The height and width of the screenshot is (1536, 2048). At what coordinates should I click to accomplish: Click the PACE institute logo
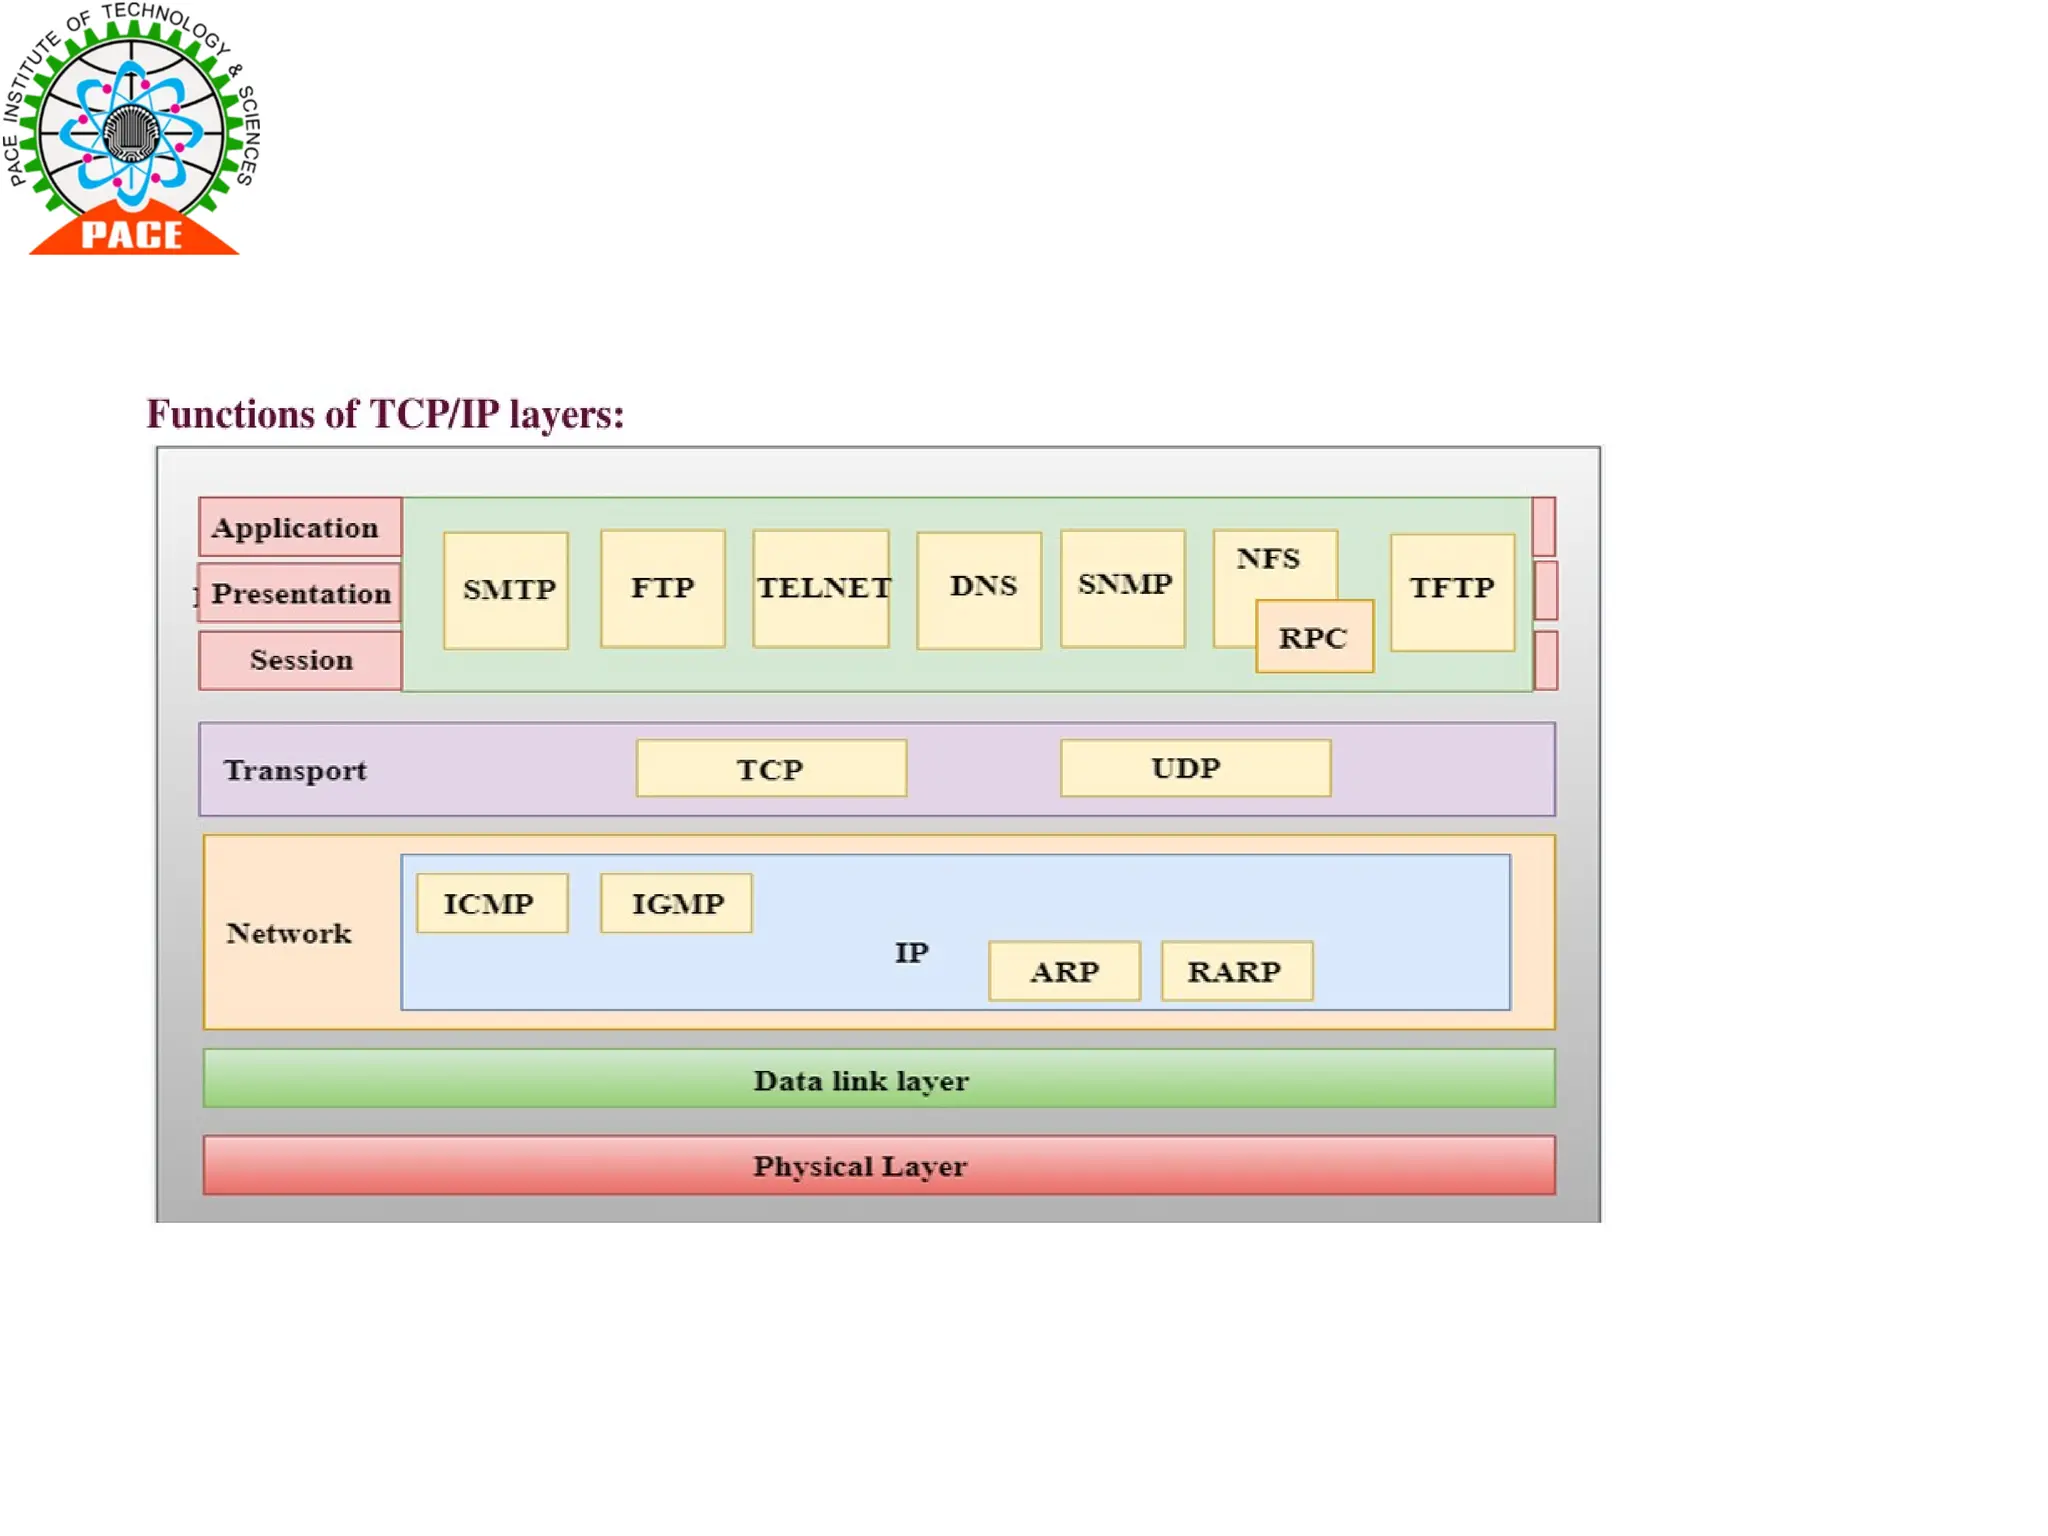(x=132, y=130)
